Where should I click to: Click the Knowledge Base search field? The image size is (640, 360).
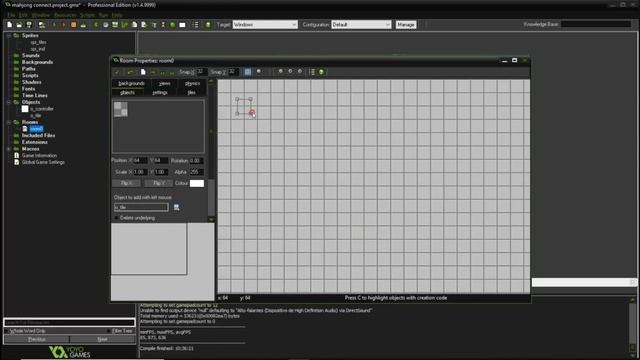(596, 24)
